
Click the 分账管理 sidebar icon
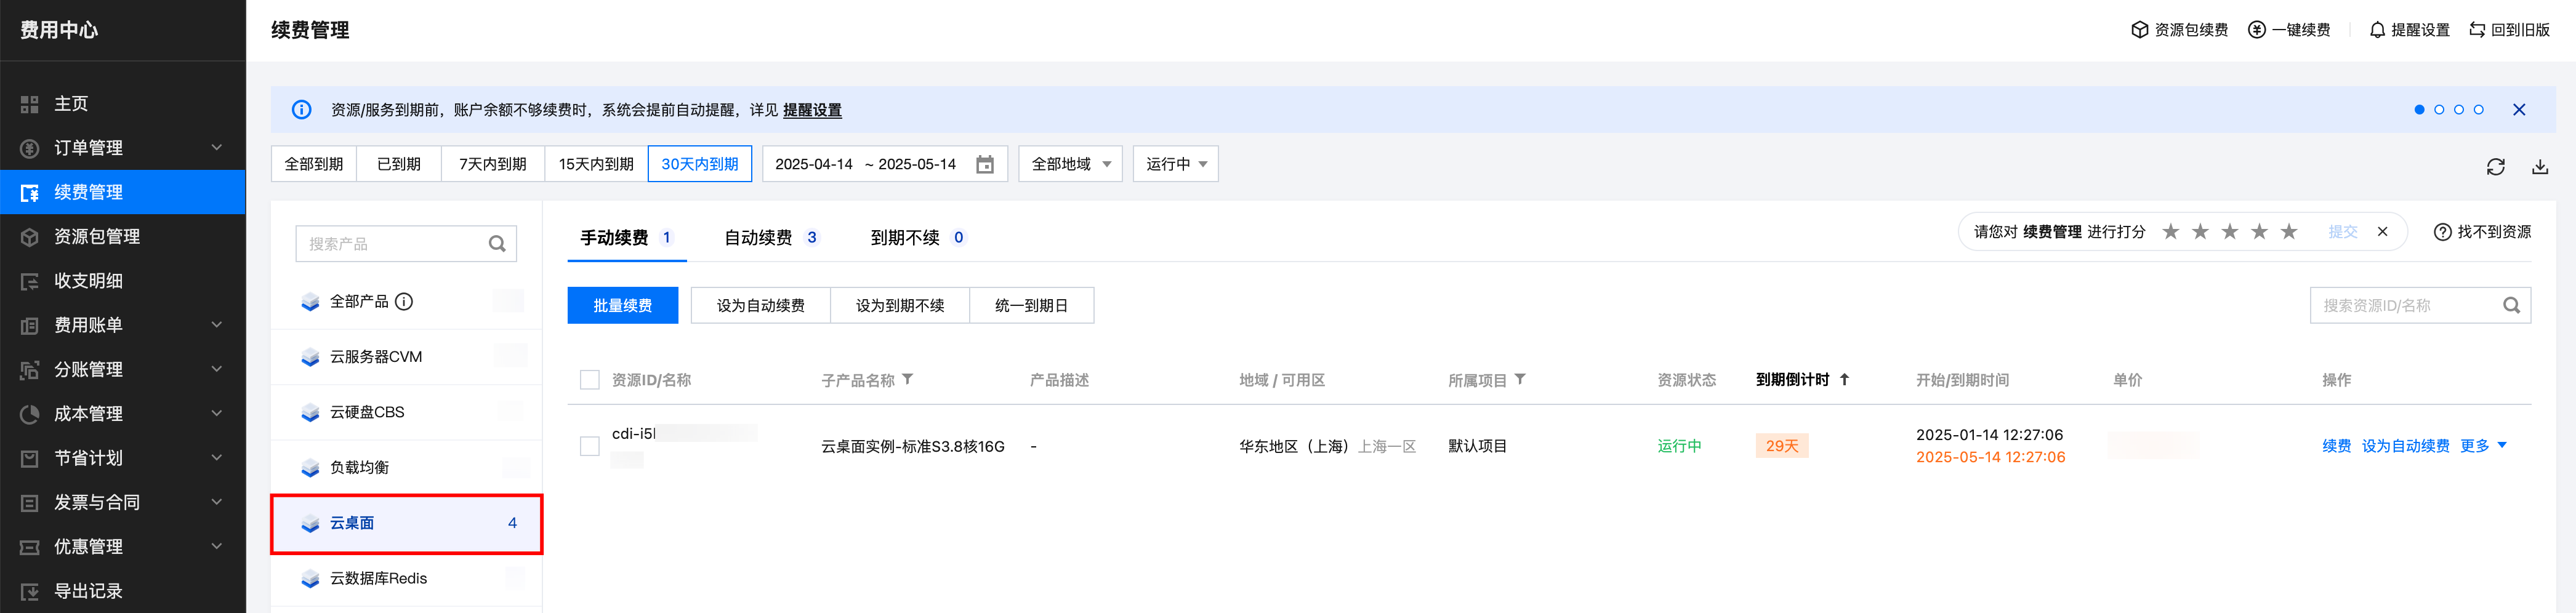[30, 370]
